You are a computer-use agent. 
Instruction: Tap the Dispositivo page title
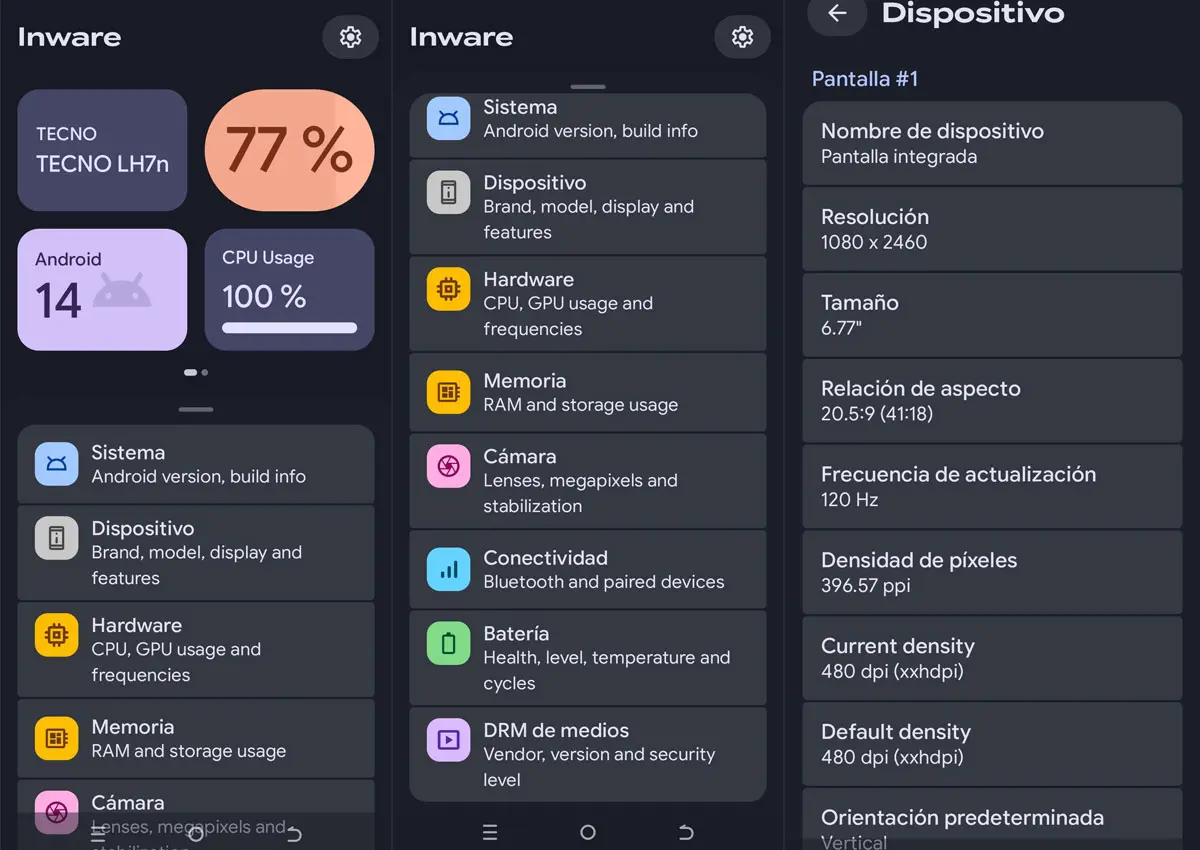click(x=973, y=14)
